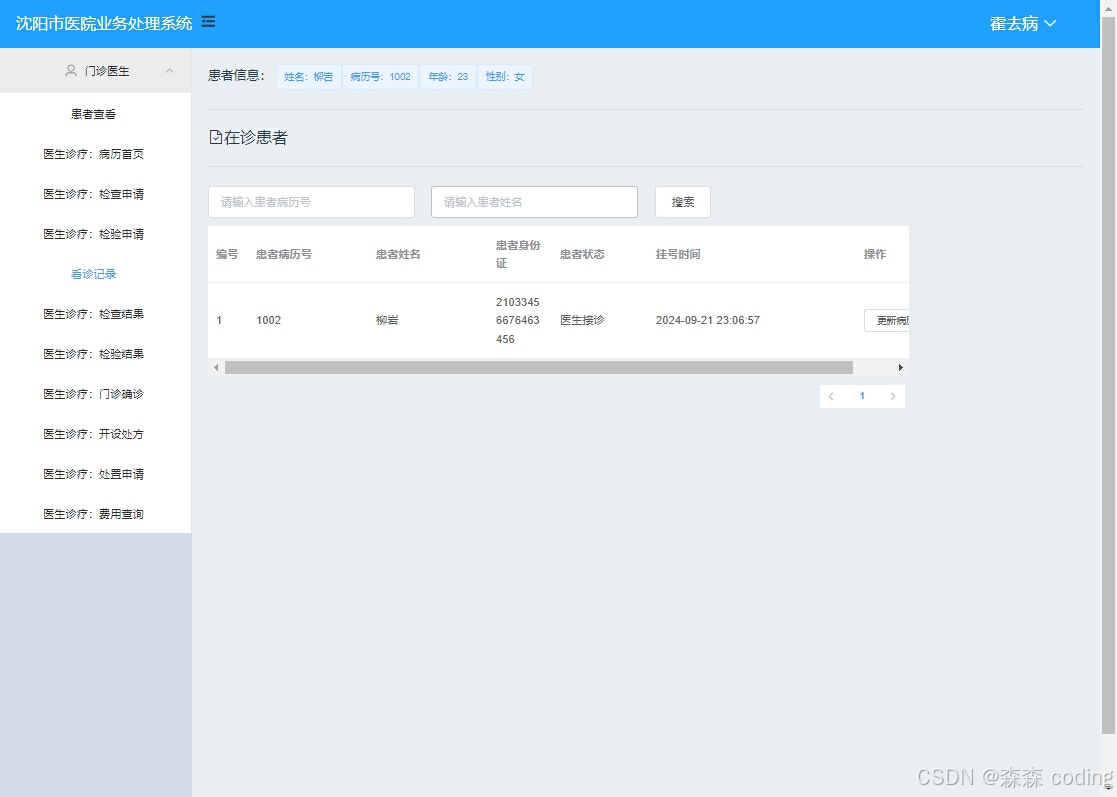1117x797 pixels.
Task: Toggle the sidebar collapse menu icon
Action: coord(208,22)
